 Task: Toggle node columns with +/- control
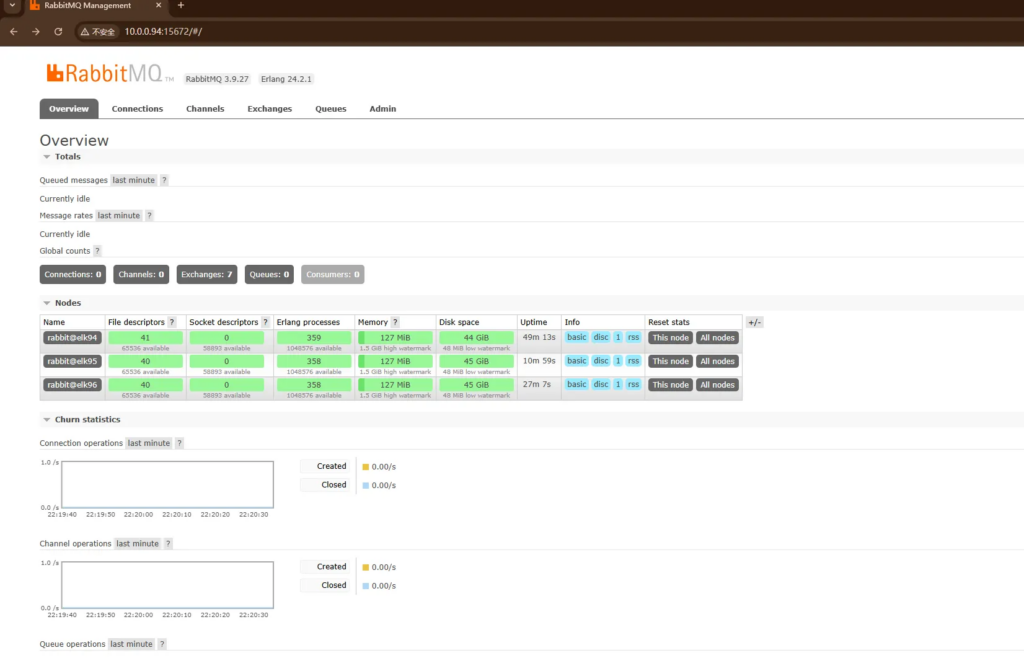click(754, 322)
